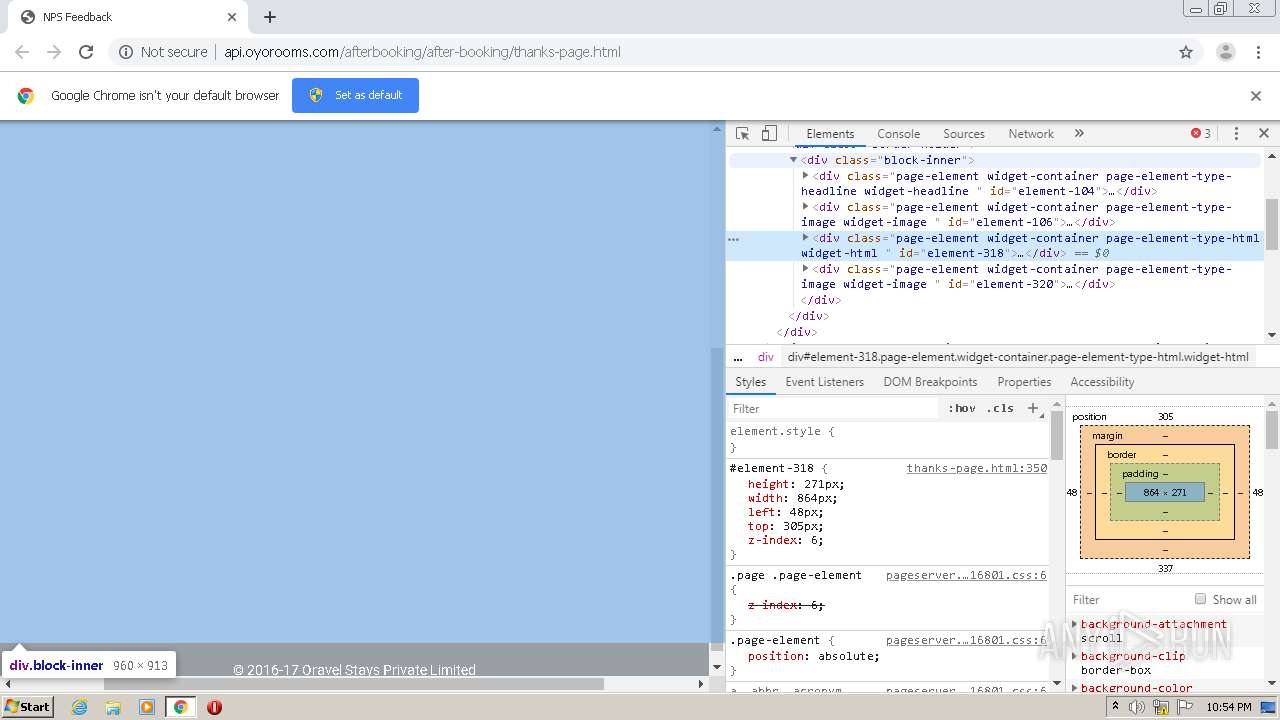This screenshot has width=1280, height=720.
Task: Reload the current page
Action: click(x=86, y=52)
